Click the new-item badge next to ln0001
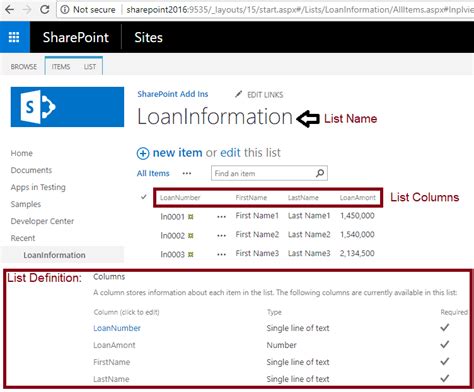 coord(191,217)
